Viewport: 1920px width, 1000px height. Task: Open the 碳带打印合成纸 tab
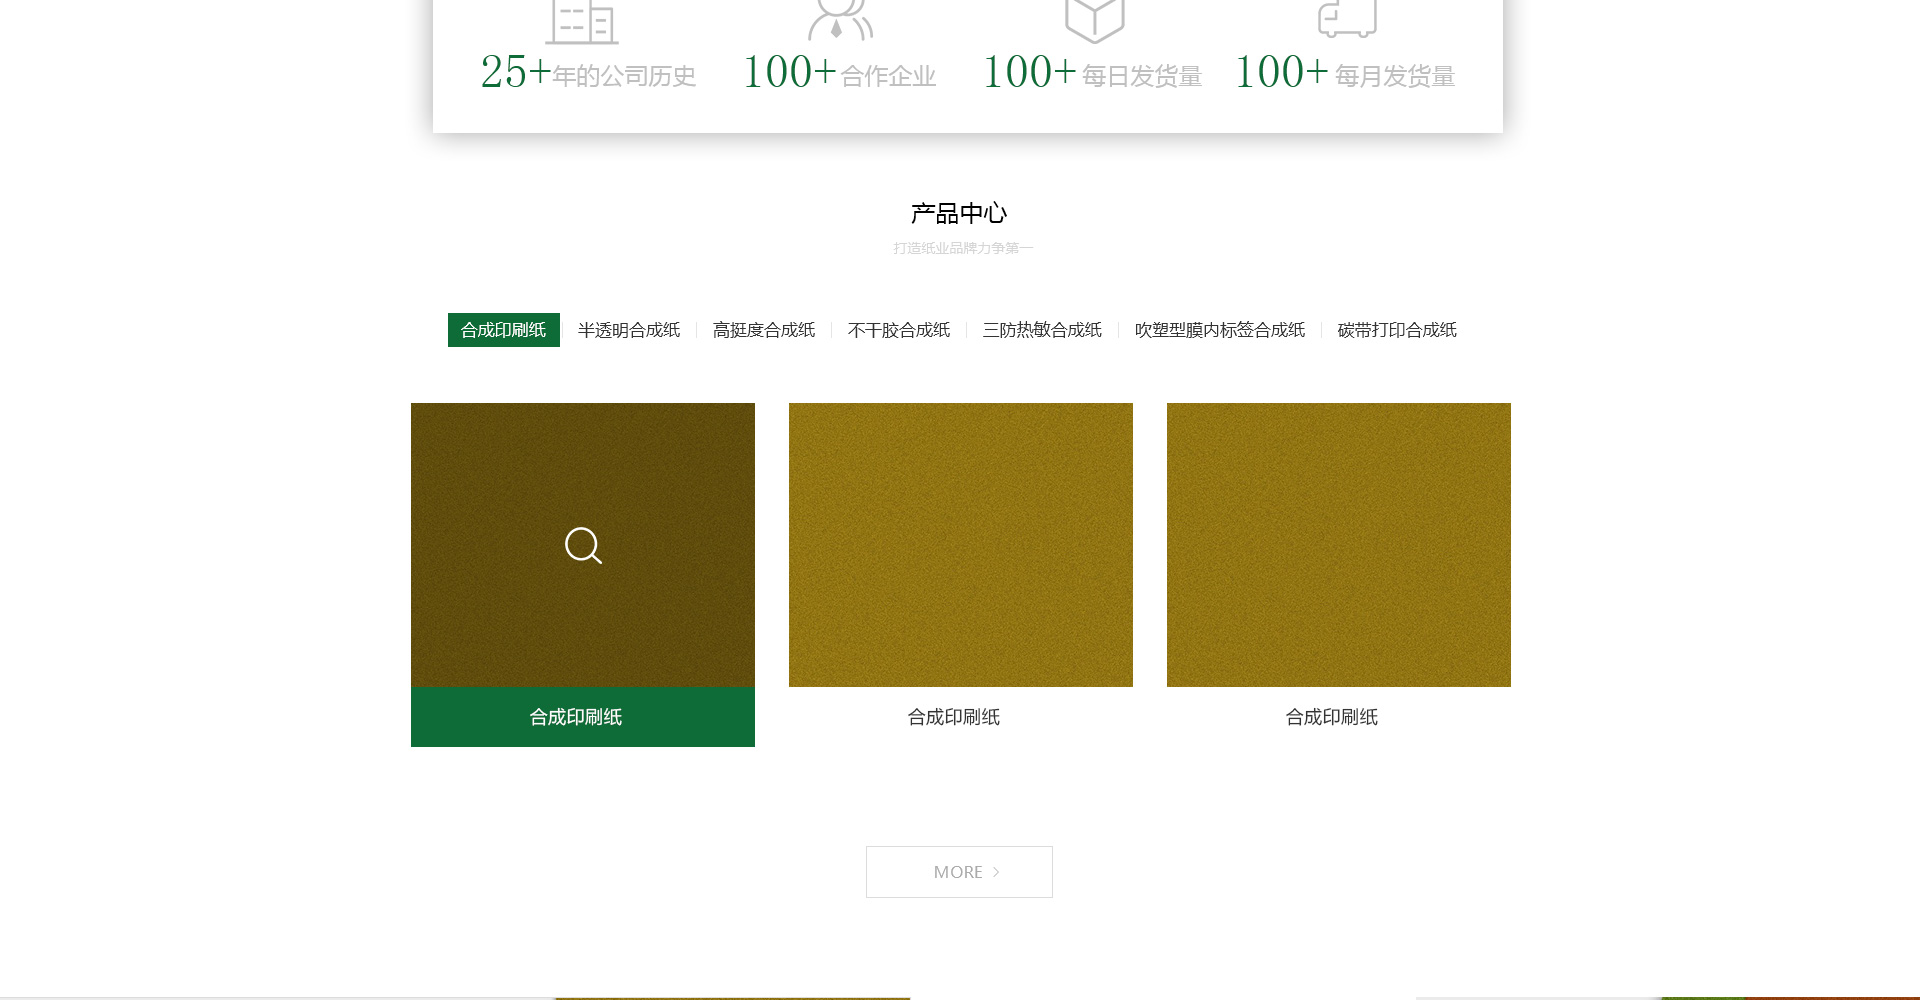(x=1396, y=330)
